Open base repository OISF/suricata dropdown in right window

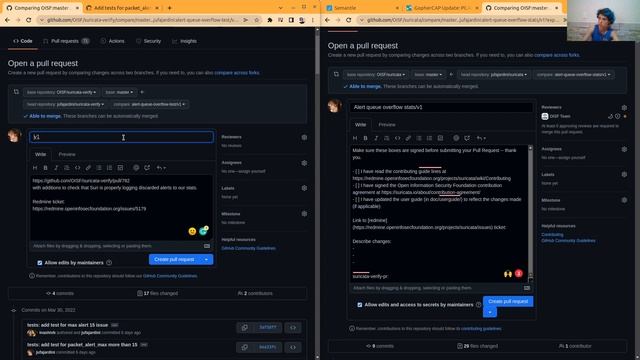point(376,75)
